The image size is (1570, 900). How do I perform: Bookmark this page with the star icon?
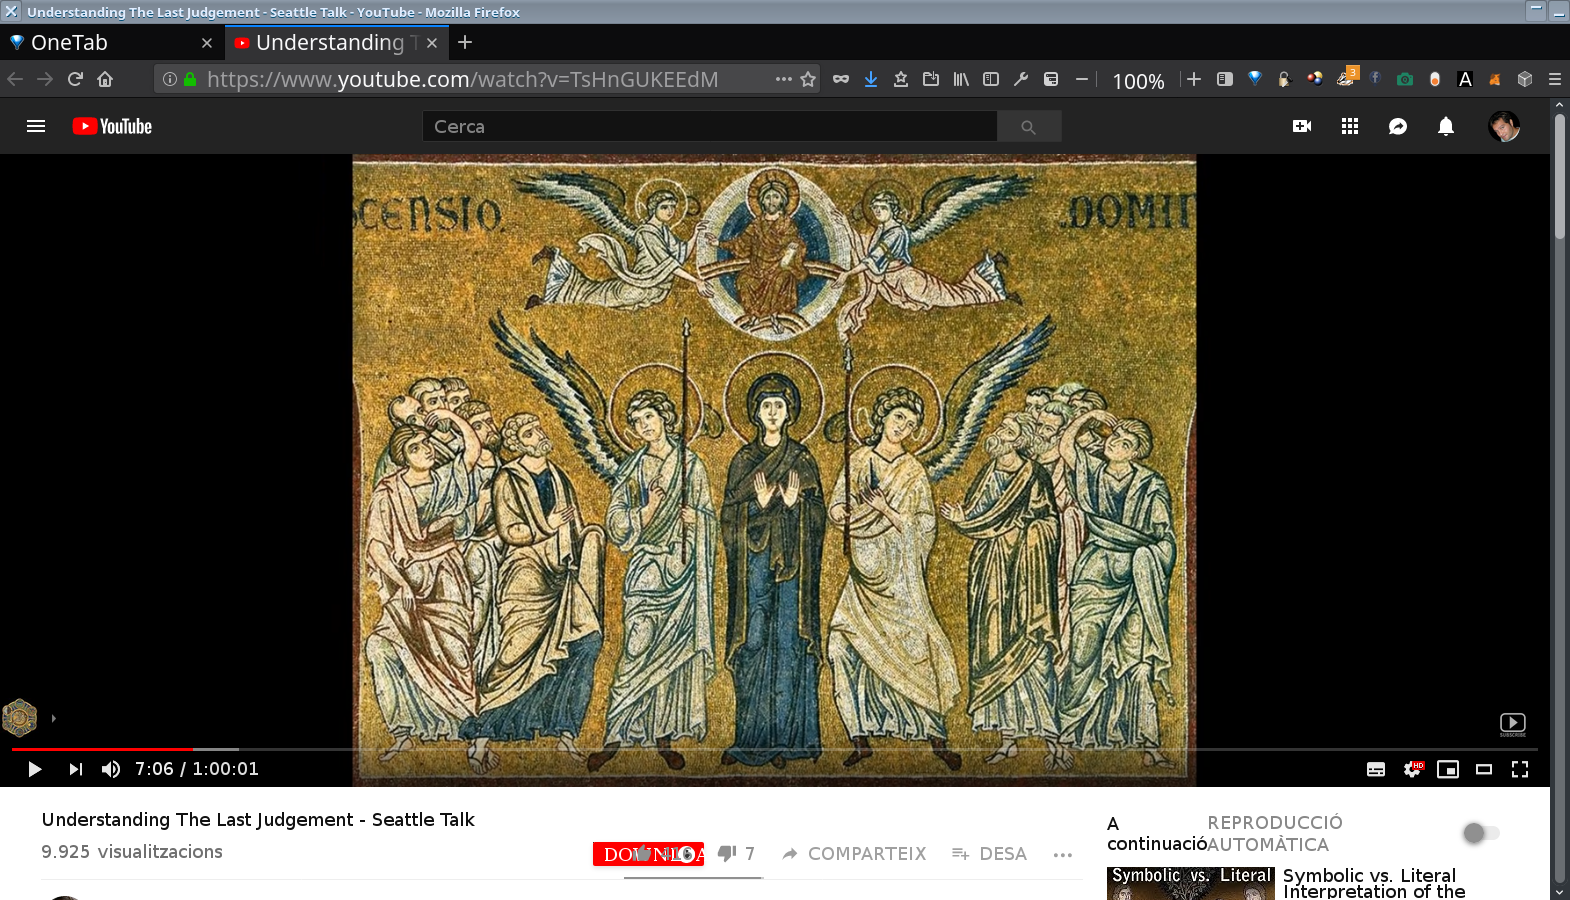pos(808,79)
